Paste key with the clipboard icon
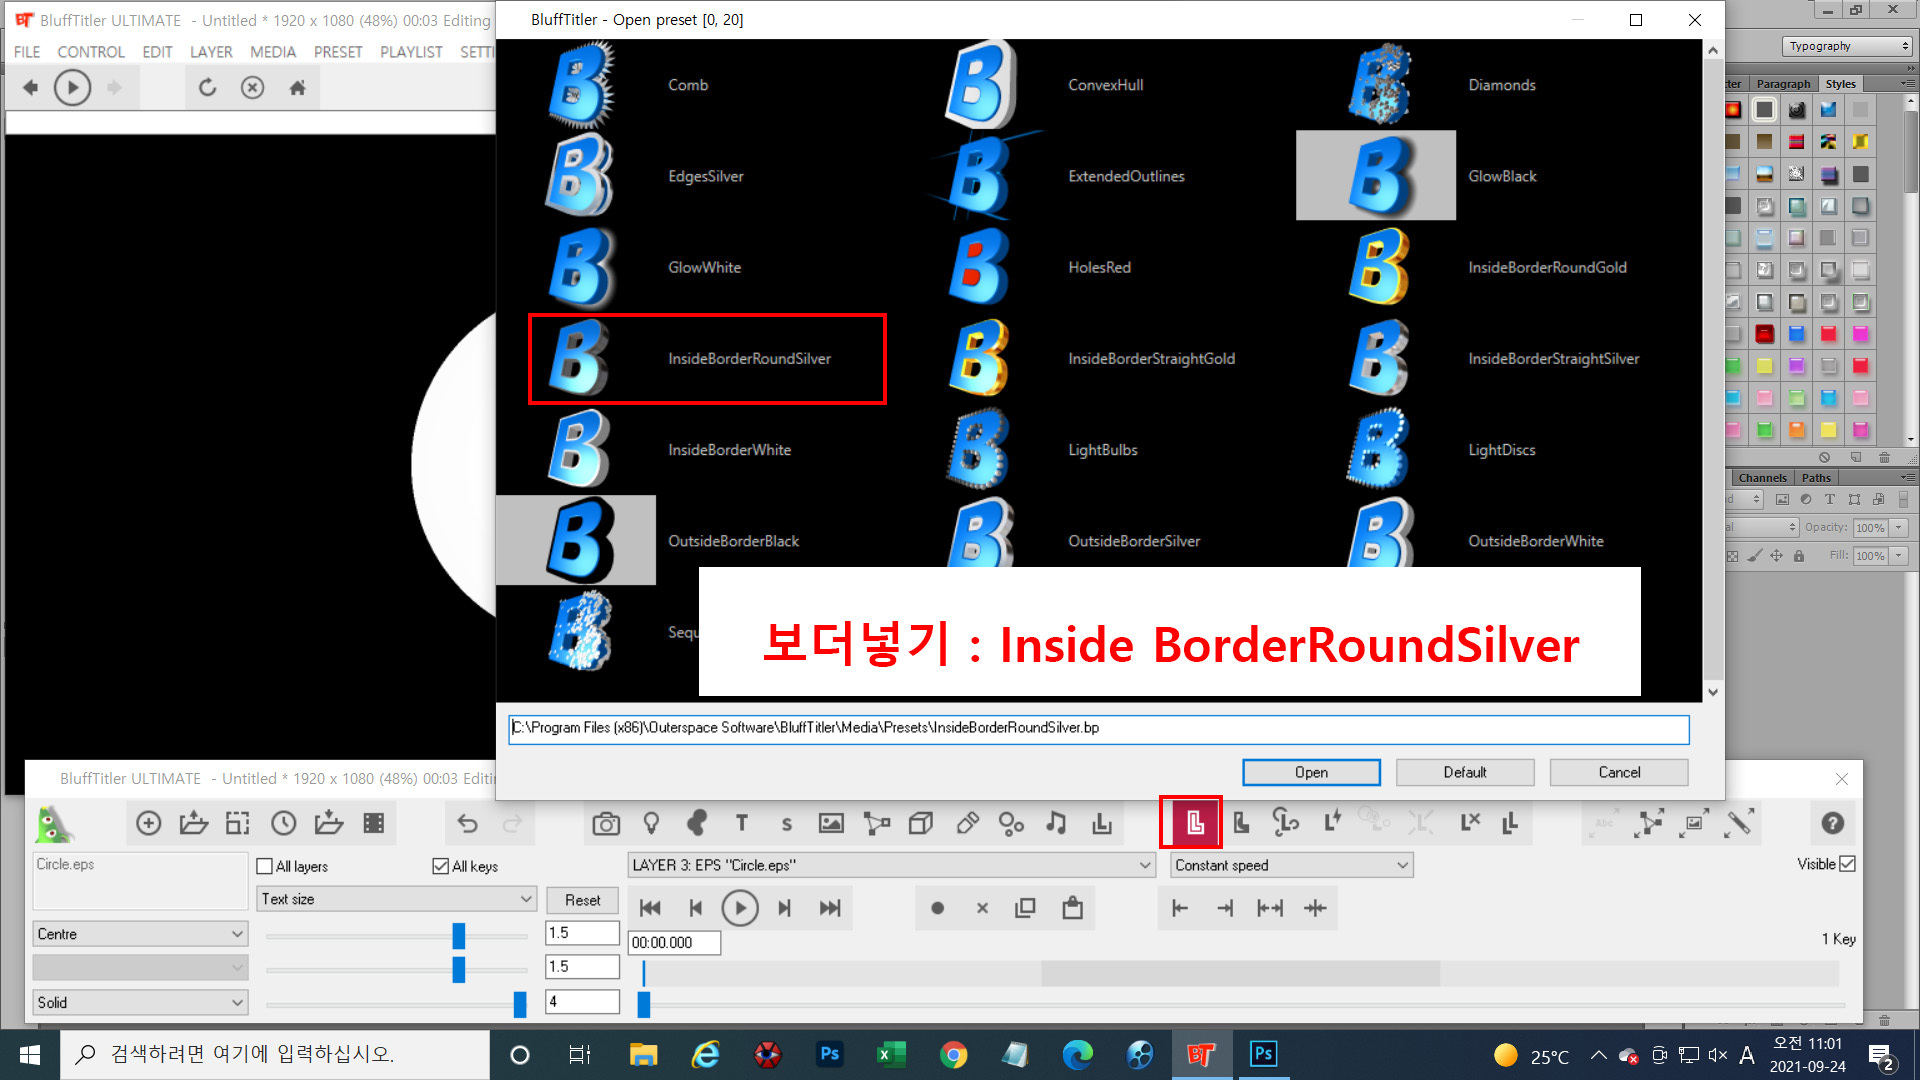This screenshot has height=1080, width=1920. (x=1072, y=908)
